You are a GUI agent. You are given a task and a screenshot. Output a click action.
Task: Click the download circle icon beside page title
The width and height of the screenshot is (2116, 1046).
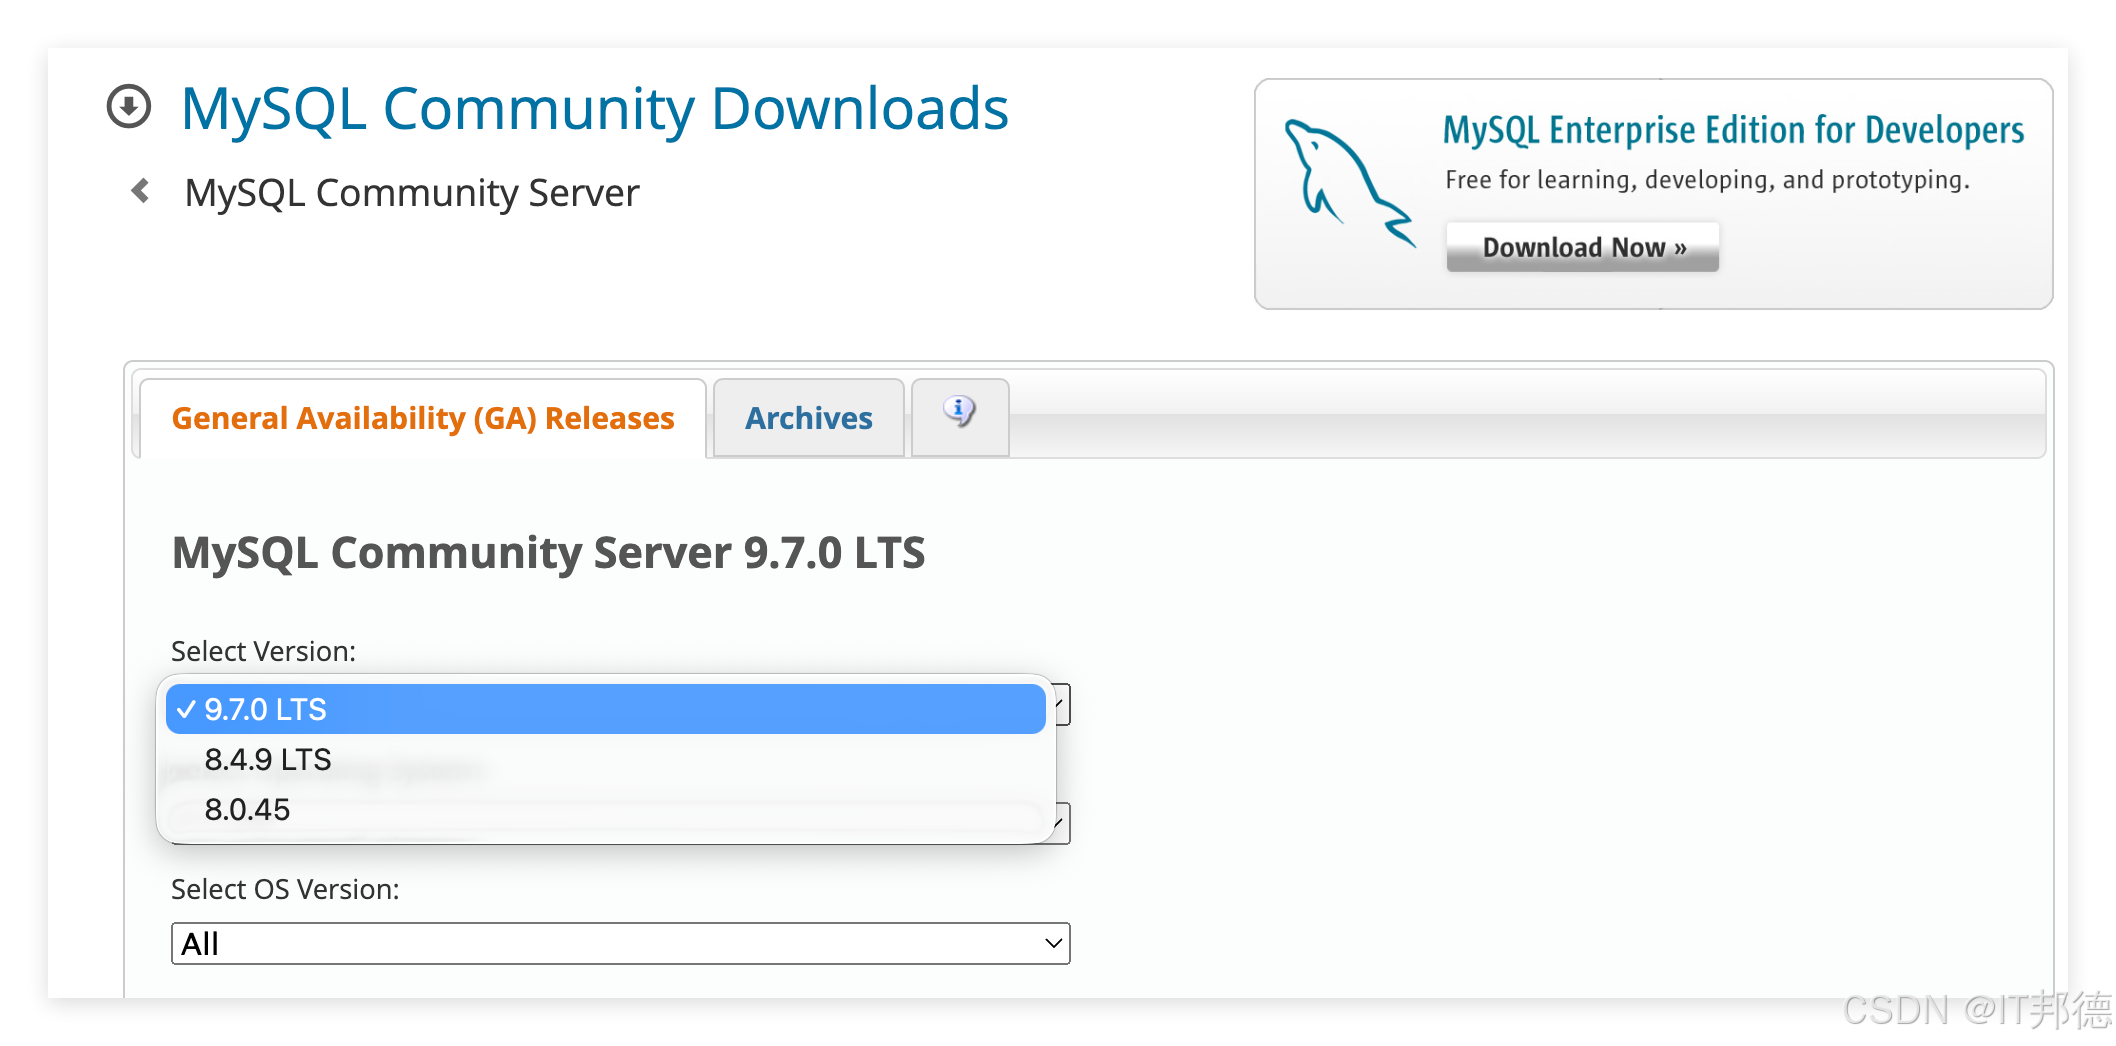(x=129, y=107)
